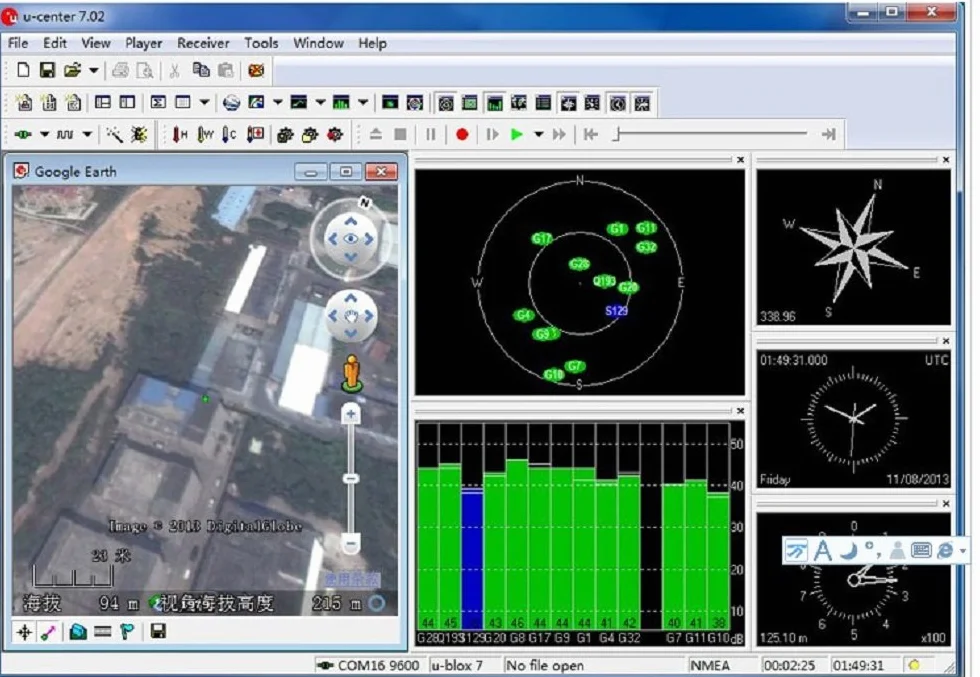Click the Google Earth zoom in plus button
Viewport: 980px width, 677px height.
point(351,414)
